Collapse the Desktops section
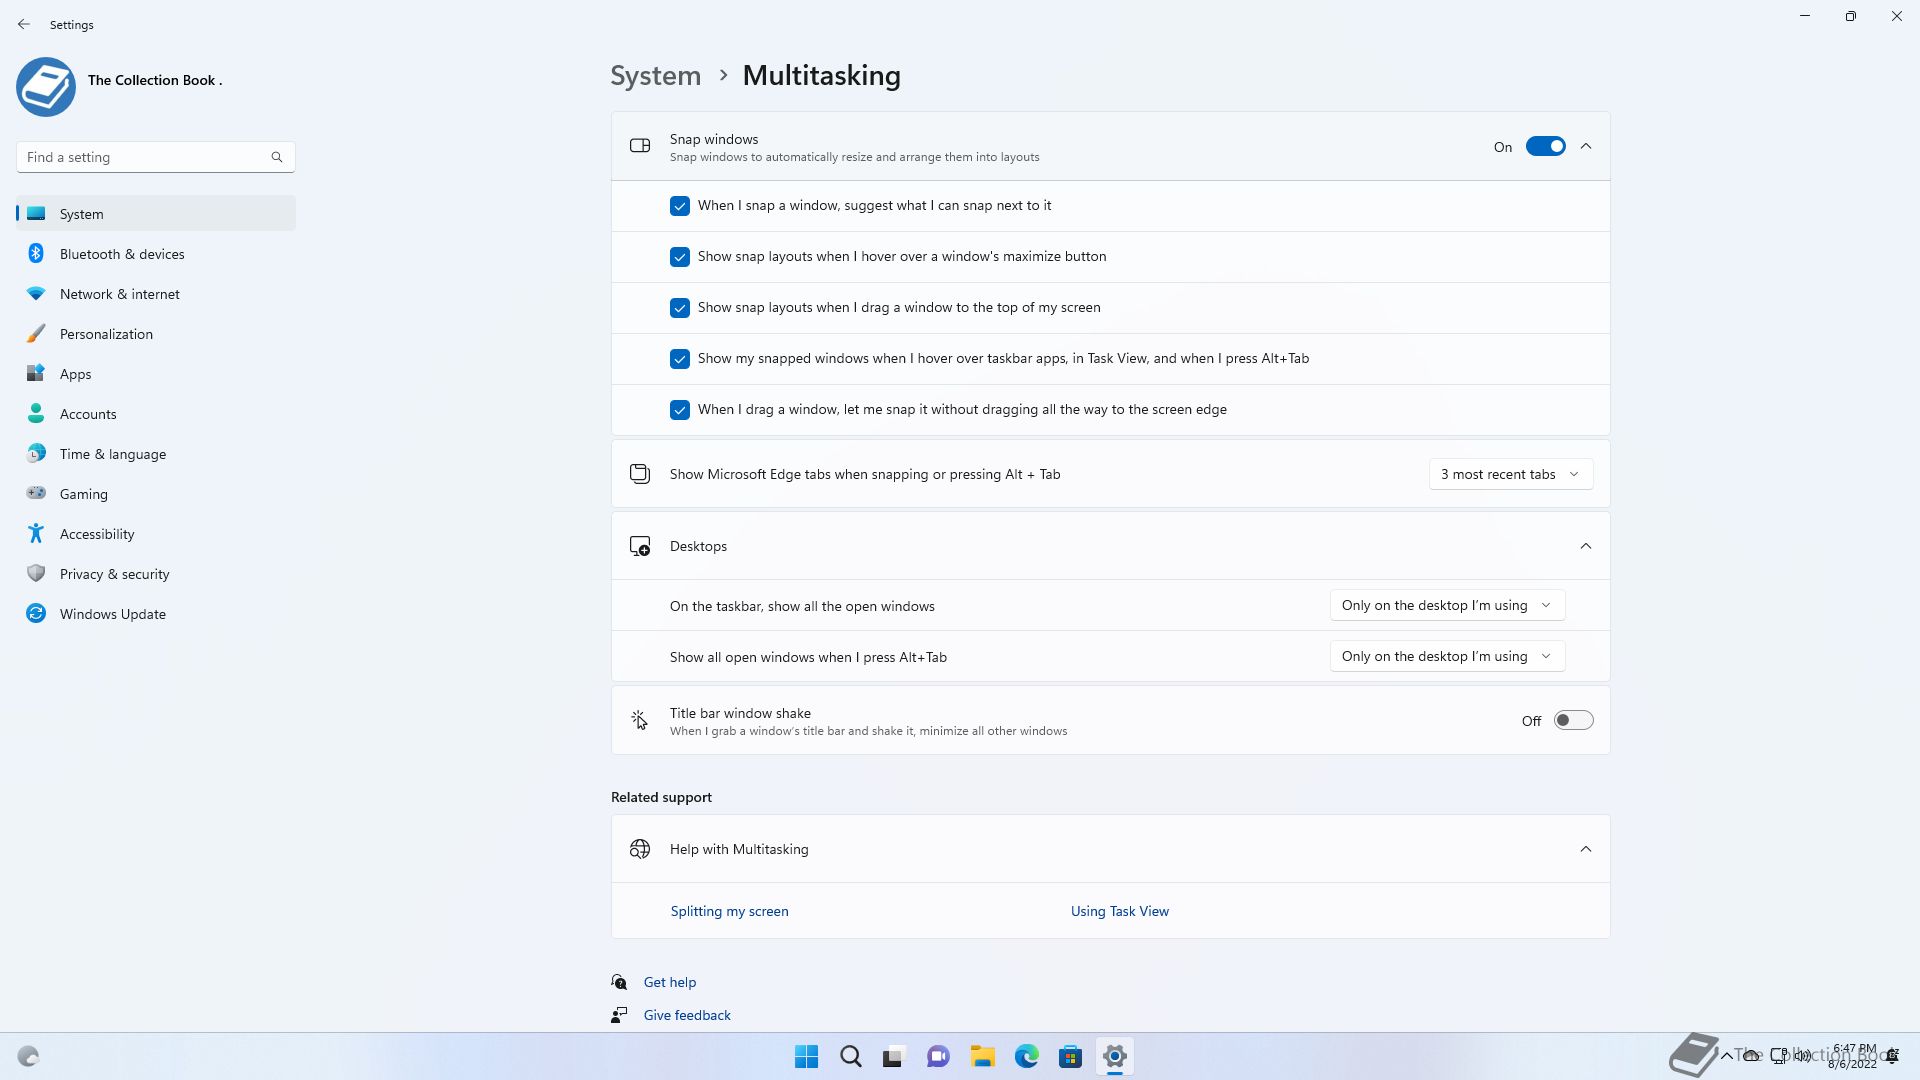Screen dimensions: 1920x1080 click(1585, 546)
